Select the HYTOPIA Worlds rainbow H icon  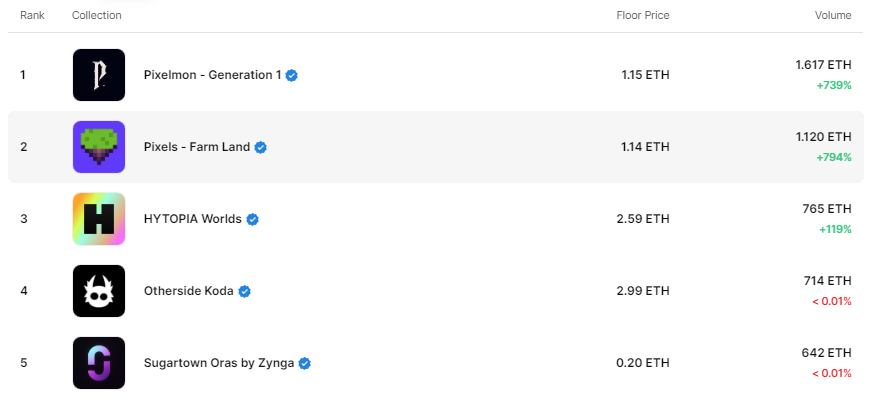click(x=99, y=219)
